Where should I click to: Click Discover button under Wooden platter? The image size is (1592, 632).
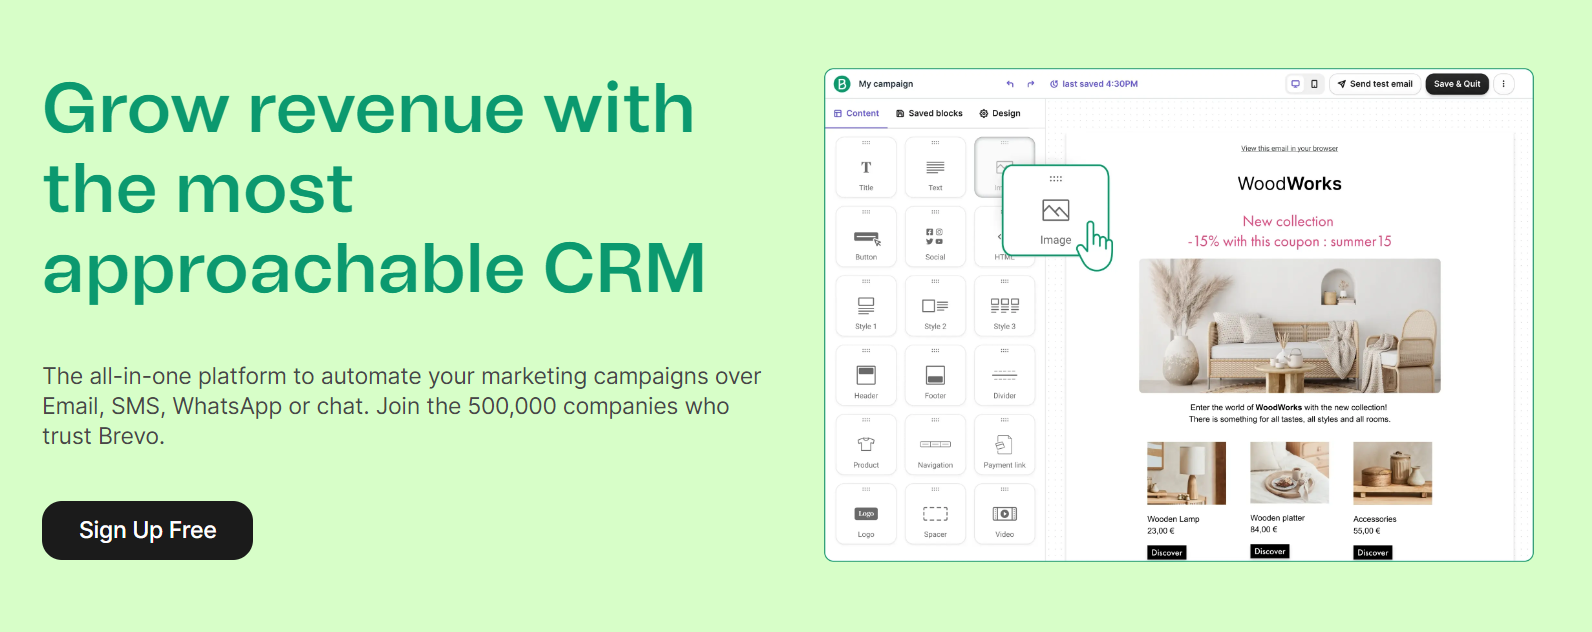(1269, 551)
